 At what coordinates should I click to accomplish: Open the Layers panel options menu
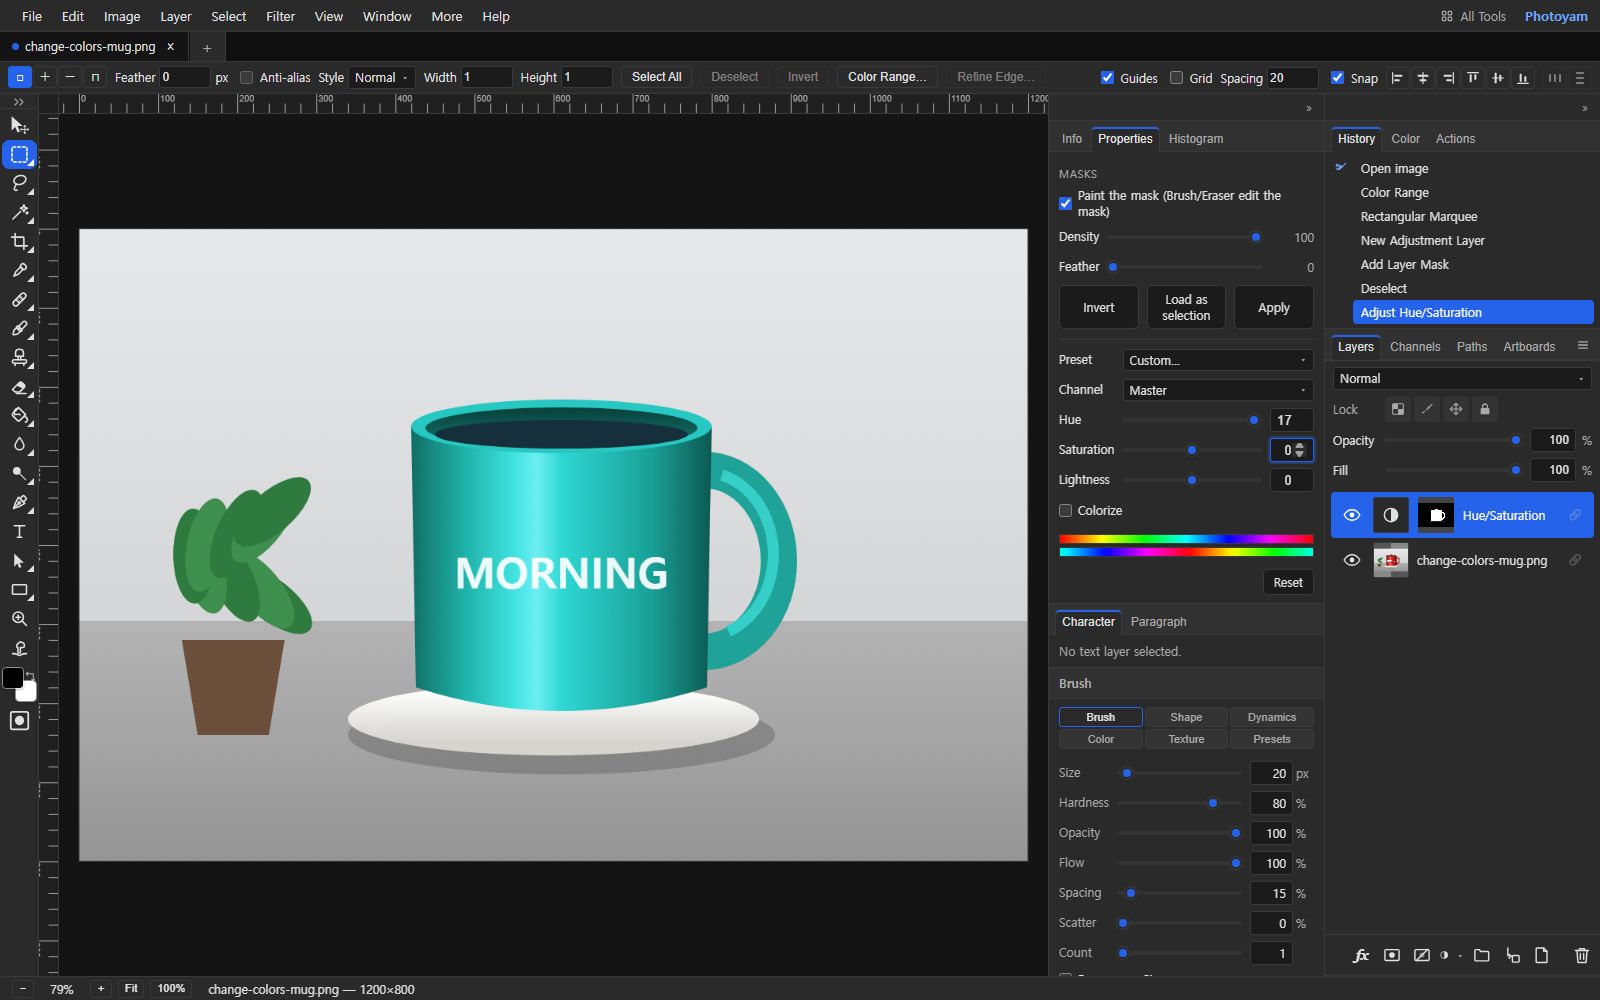pyautogui.click(x=1582, y=346)
